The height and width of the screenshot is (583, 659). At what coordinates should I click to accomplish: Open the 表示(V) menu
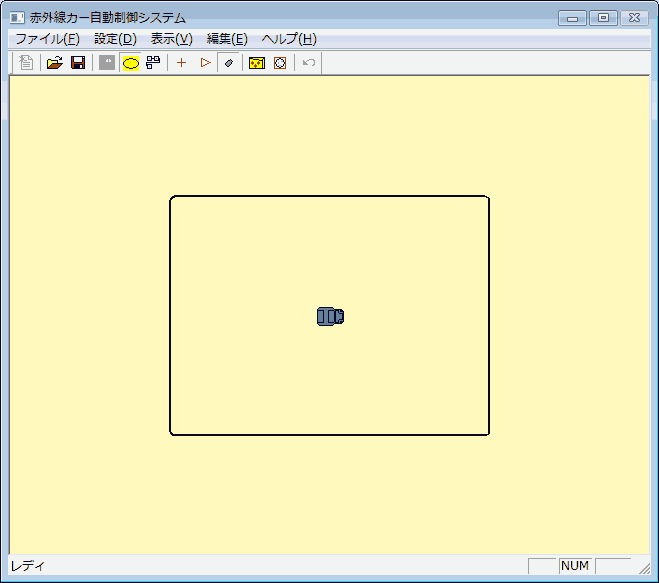172,39
